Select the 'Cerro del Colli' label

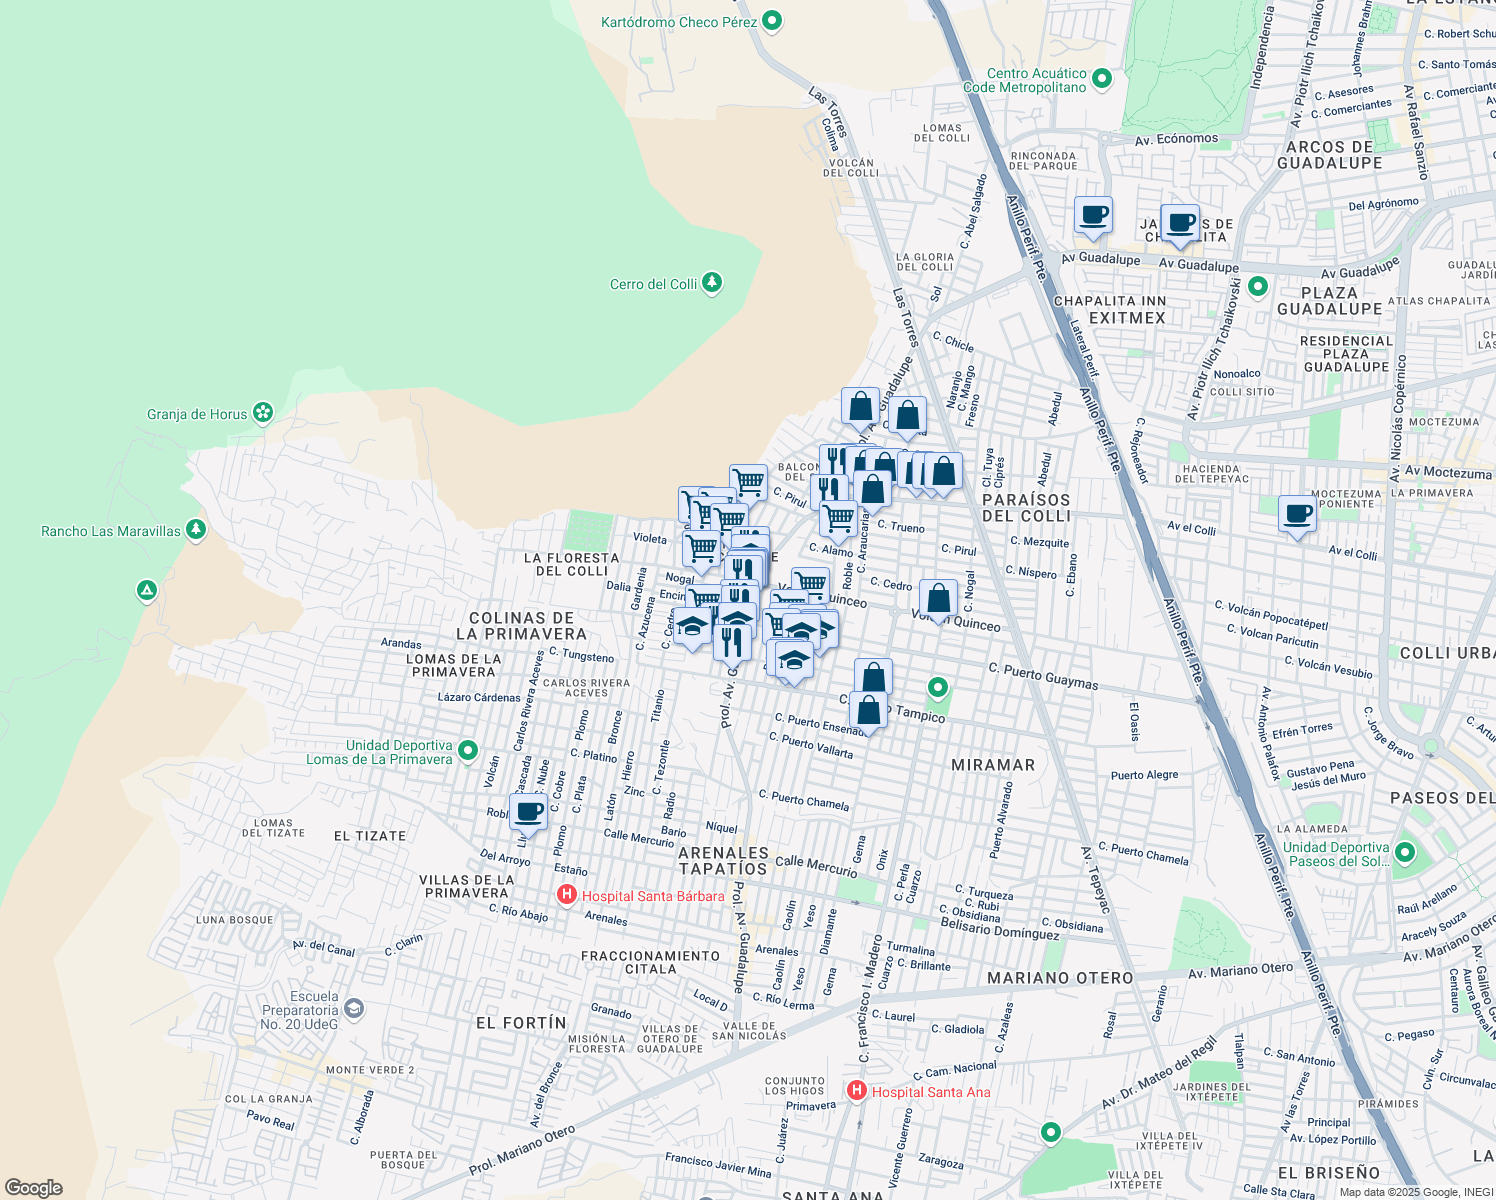tap(653, 284)
